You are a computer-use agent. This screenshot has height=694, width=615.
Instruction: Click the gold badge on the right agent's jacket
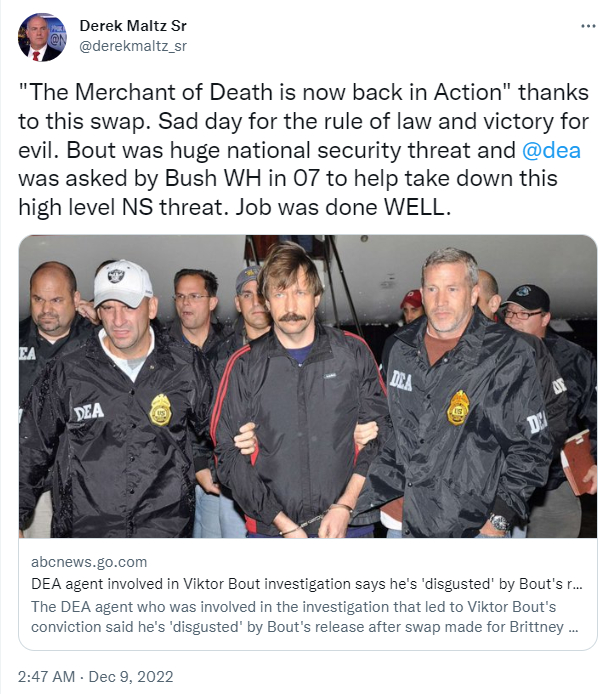pos(458,406)
